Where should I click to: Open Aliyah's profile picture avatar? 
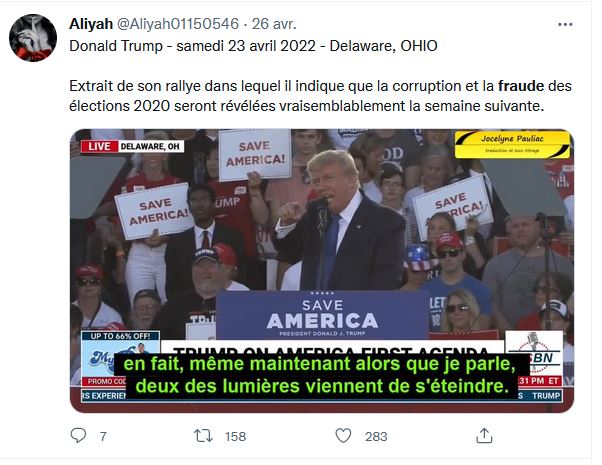[33, 38]
